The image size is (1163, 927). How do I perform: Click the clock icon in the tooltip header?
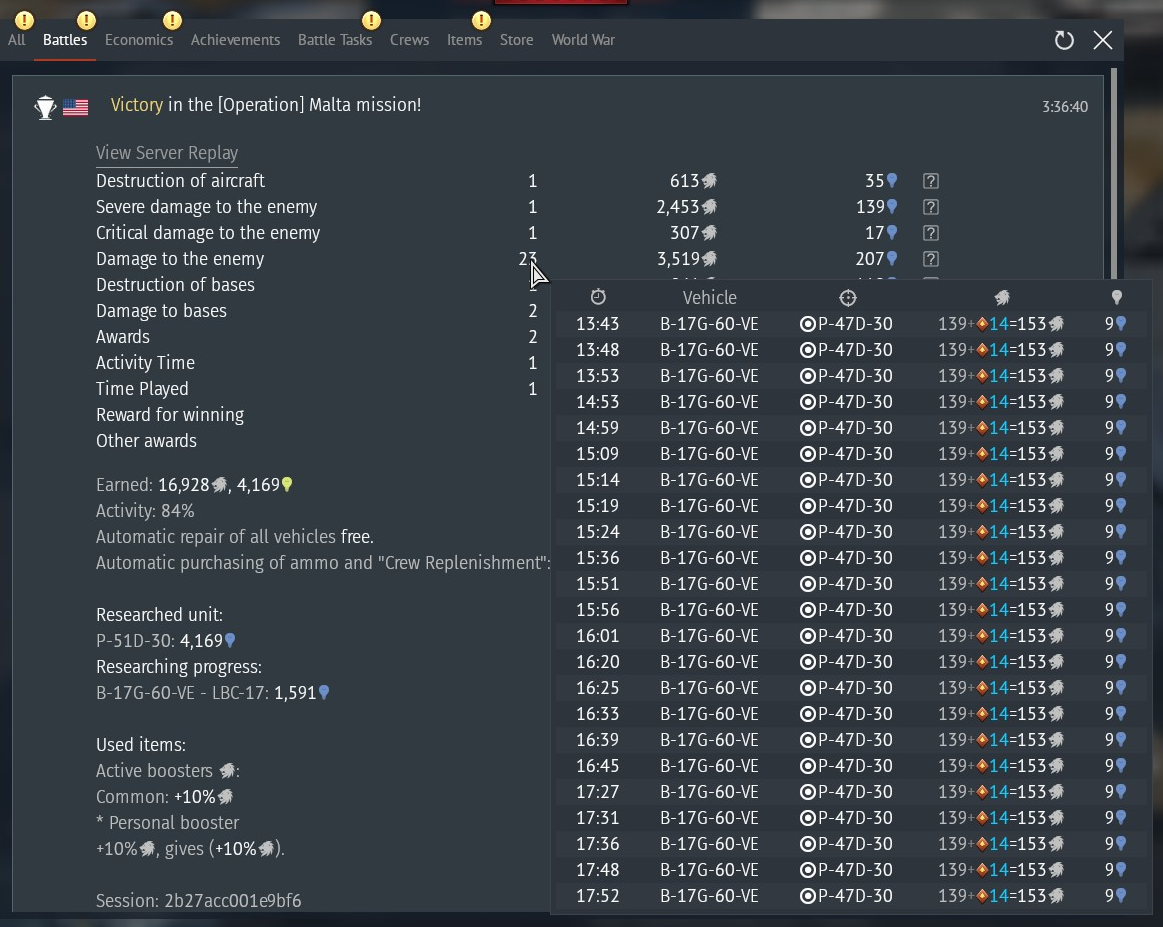coord(598,297)
